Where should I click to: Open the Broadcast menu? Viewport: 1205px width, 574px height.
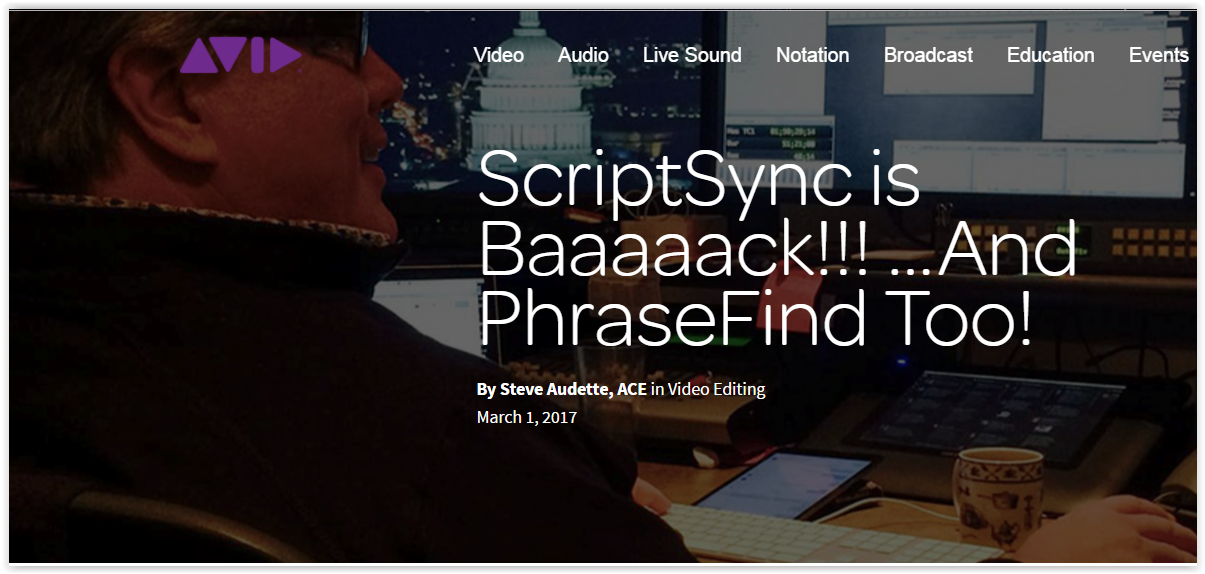(928, 55)
